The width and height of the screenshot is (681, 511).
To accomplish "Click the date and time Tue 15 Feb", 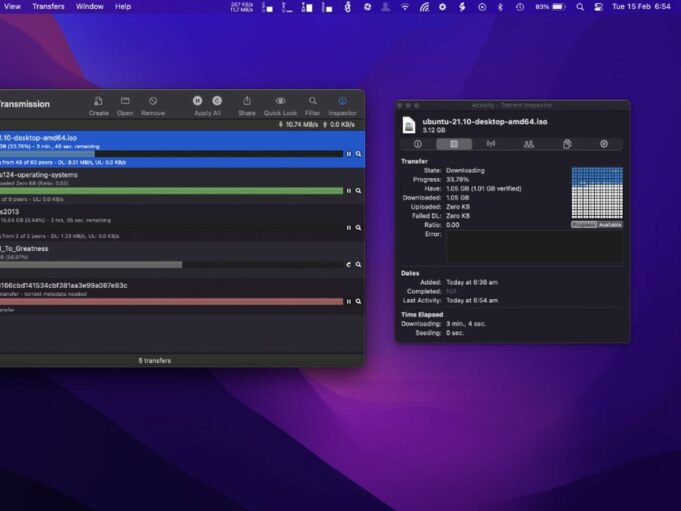I will [641, 7].
